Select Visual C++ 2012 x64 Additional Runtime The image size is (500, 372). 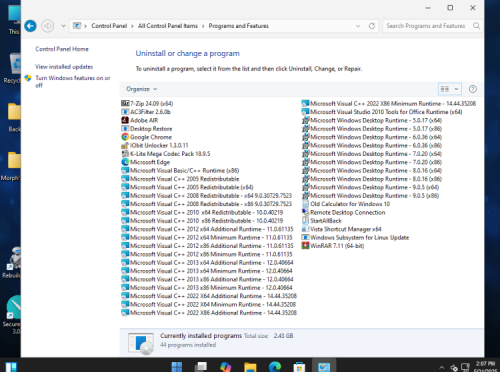tap(207, 229)
